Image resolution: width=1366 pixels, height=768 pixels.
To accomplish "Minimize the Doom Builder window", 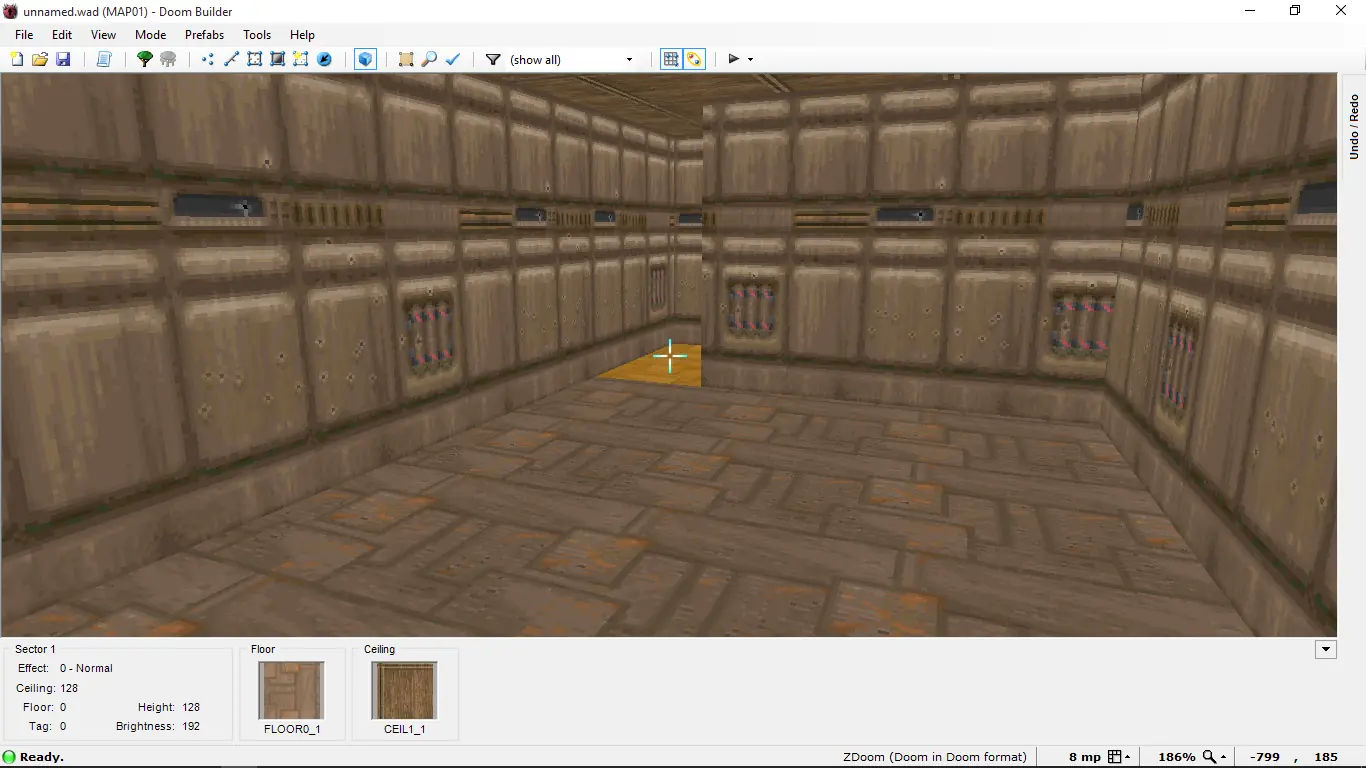I will click(1250, 11).
